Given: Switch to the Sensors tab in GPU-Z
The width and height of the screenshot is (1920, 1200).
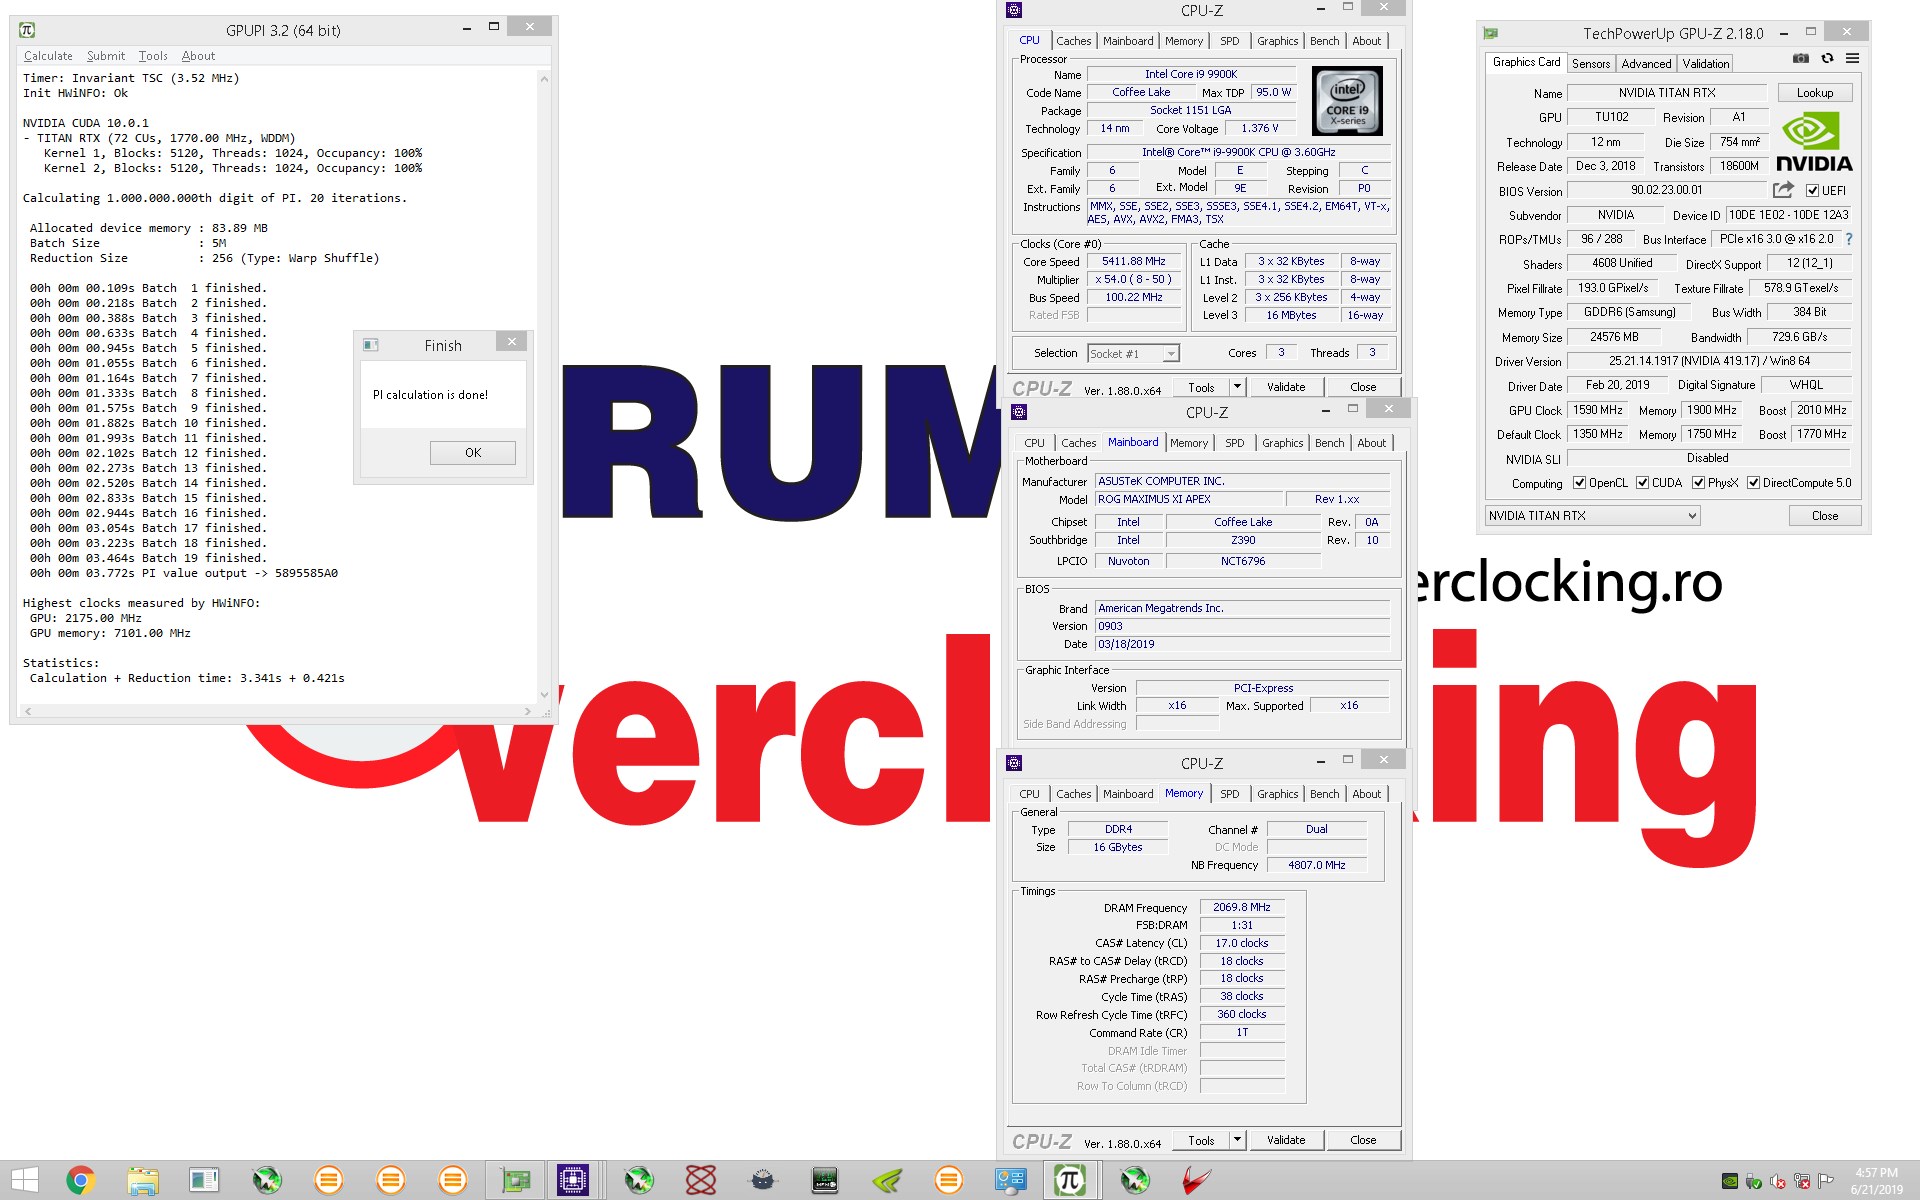Looking at the screenshot, I should [x=1591, y=63].
